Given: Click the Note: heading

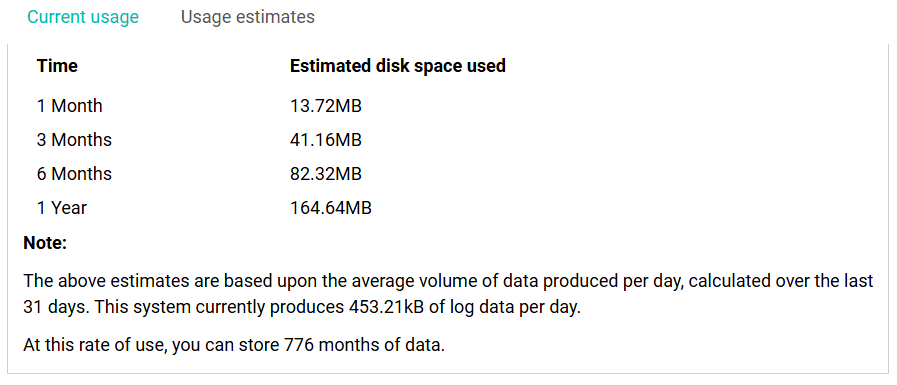Looking at the screenshot, I should click(x=45, y=243).
